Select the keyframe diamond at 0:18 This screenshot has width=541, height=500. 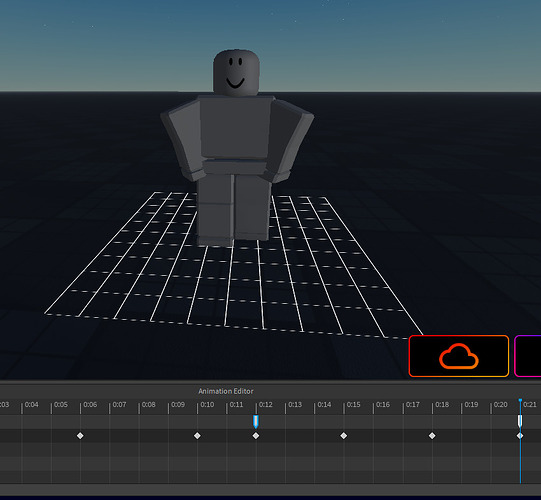(432, 435)
